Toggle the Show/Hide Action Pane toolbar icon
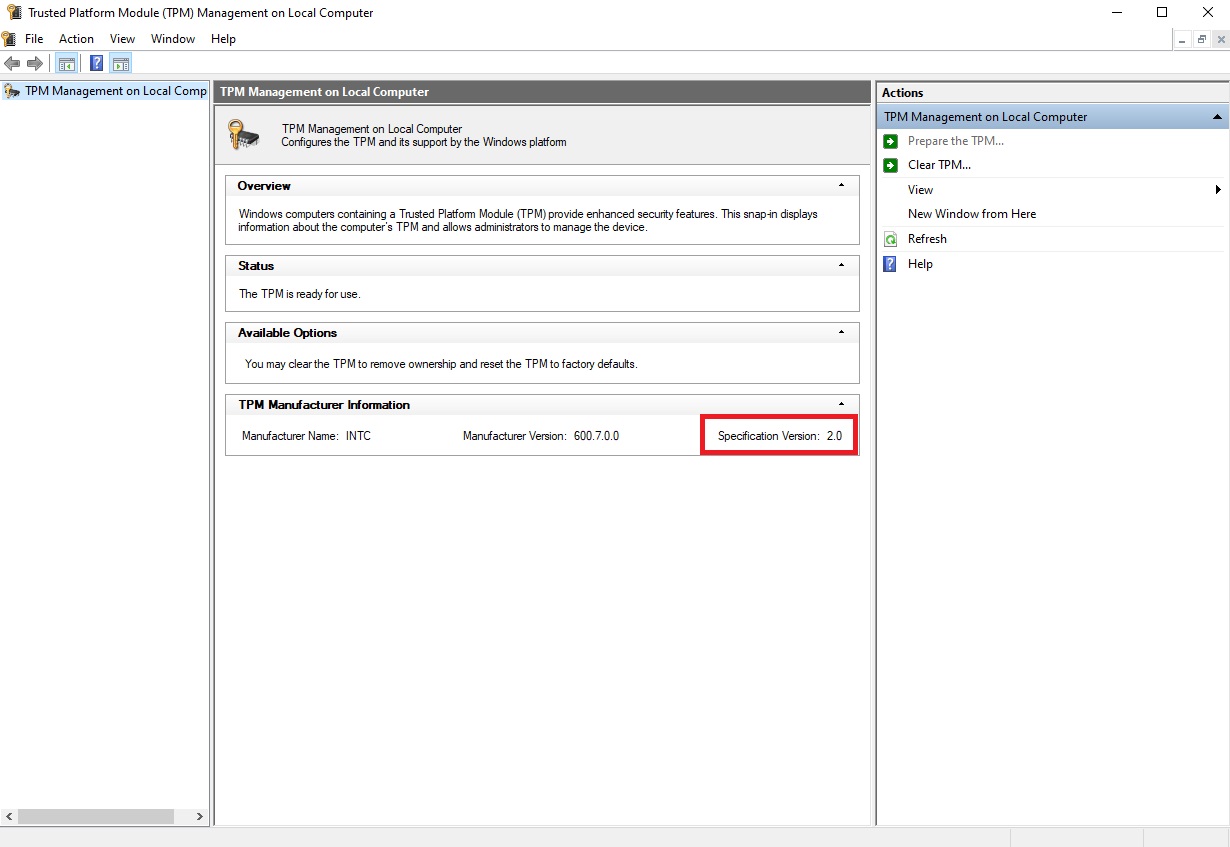Viewport: 1230px width, 847px height. [x=120, y=63]
